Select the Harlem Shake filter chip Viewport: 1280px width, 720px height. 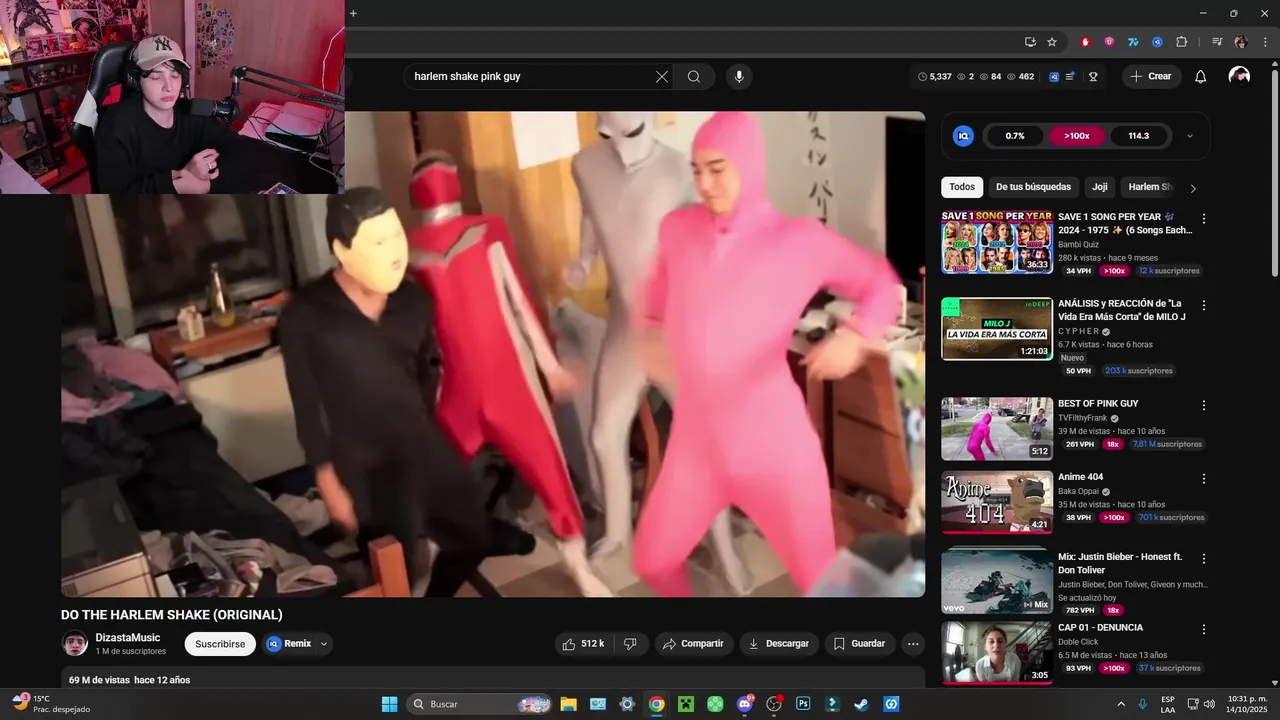point(1150,187)
